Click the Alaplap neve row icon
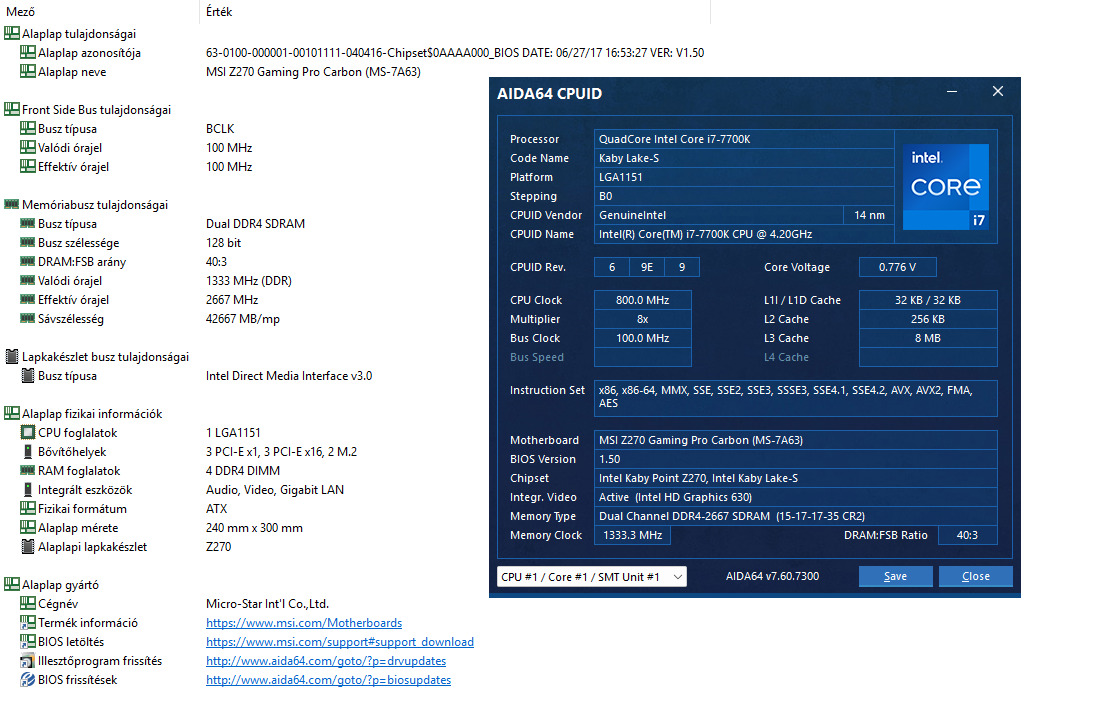The height and width of the screenshot is (726, 1099). coord(27,71)
